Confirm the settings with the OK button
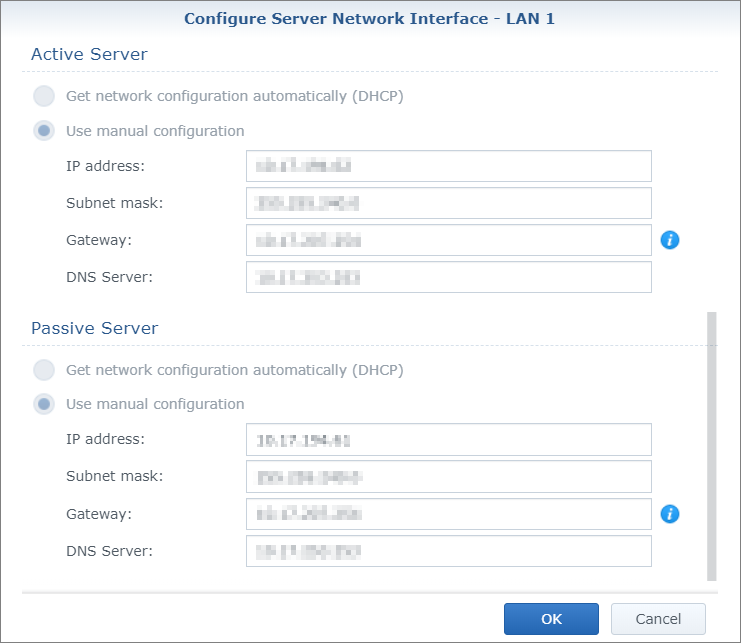The height and width of the screenshot is (643, 741). (551, 619)
